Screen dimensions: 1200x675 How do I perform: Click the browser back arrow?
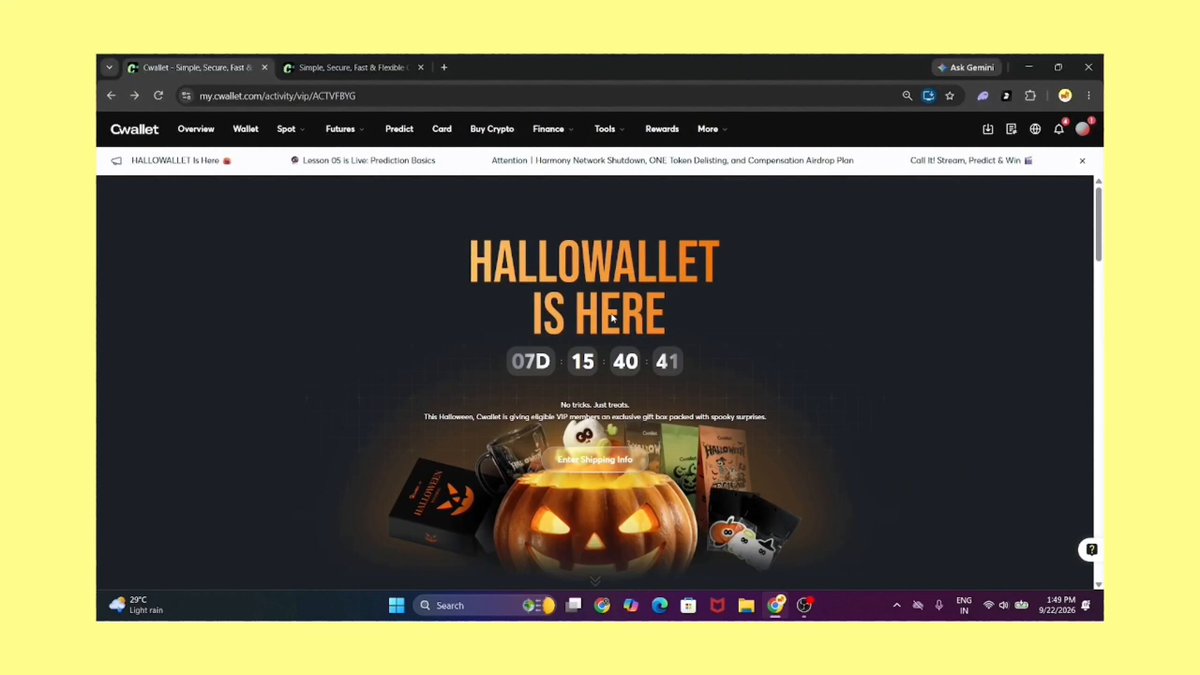pos(111,96)
